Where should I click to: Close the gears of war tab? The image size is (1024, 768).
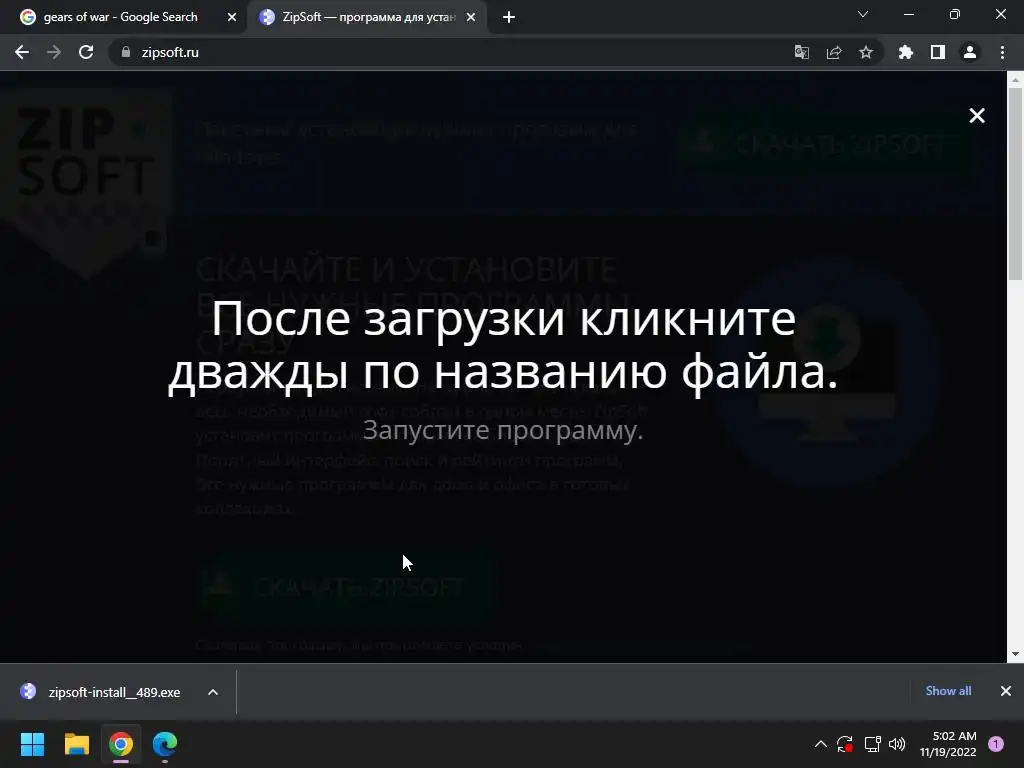pyautogui.click(x=232, y=18)
